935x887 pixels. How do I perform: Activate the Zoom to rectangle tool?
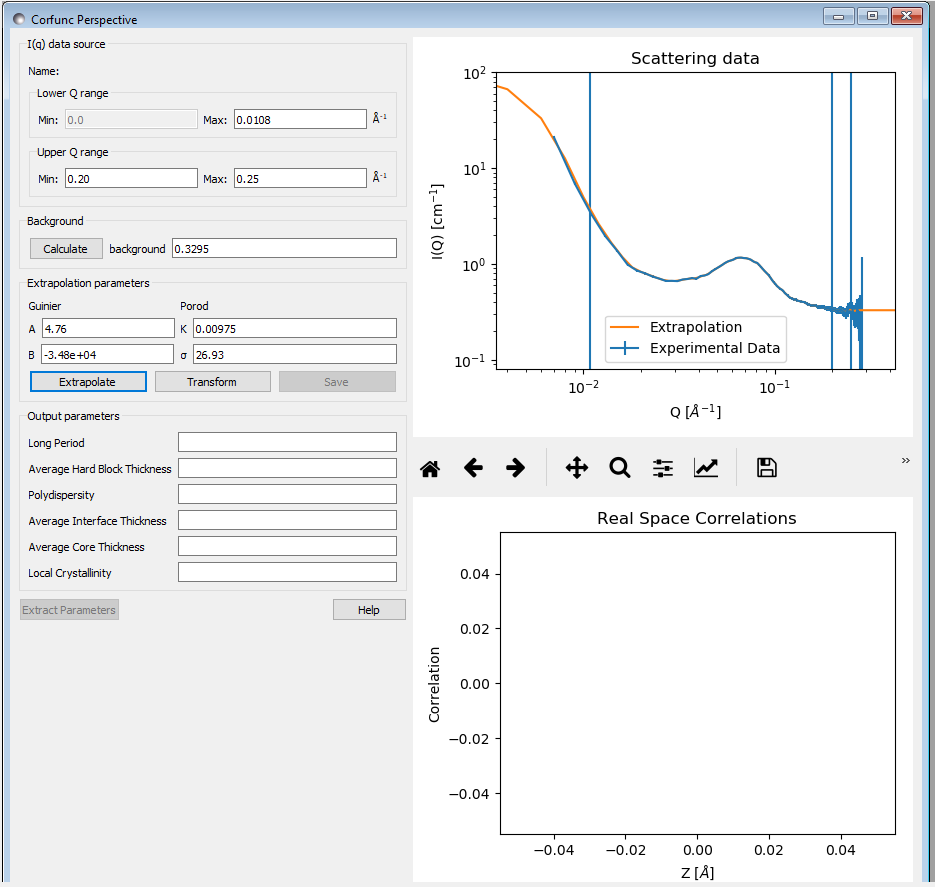[620, 468]
